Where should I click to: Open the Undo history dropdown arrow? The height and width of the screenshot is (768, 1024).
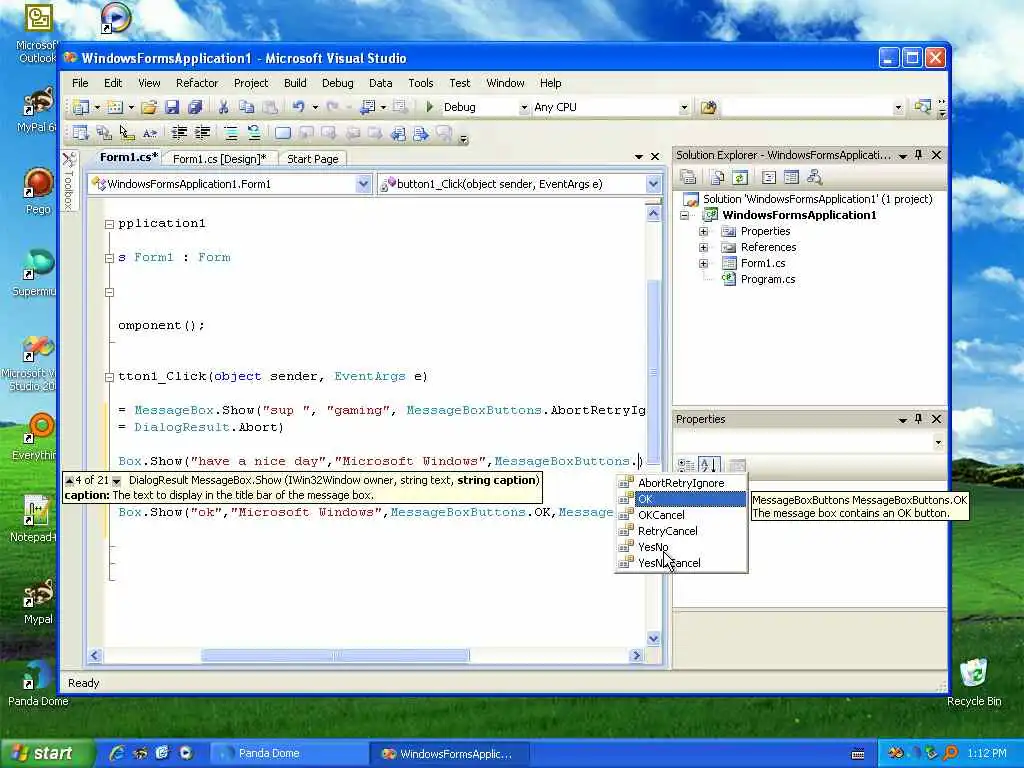(315, 107)
